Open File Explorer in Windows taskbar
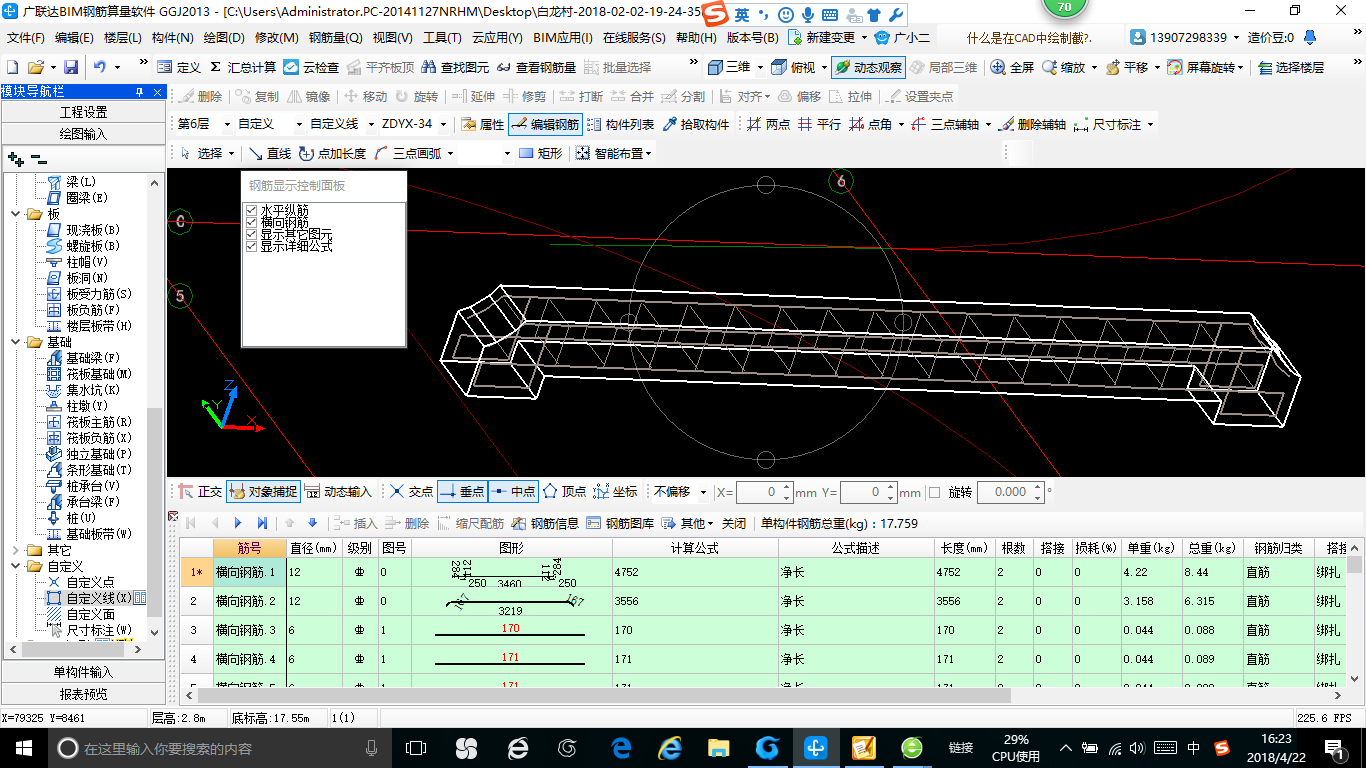 click(x=718, y=748)
